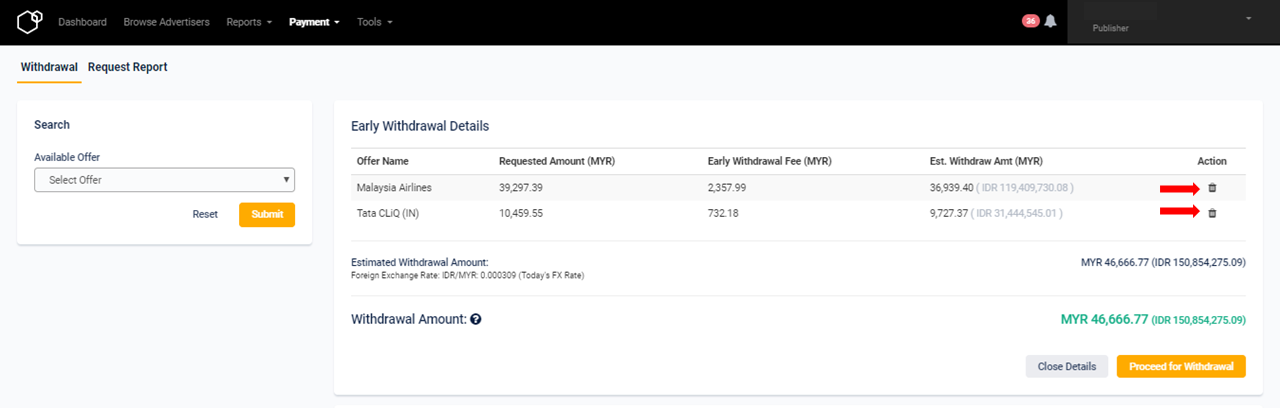
Task: Delete the Malaysia Airlines withdrawal row
Action: (x=1212, y=188)
